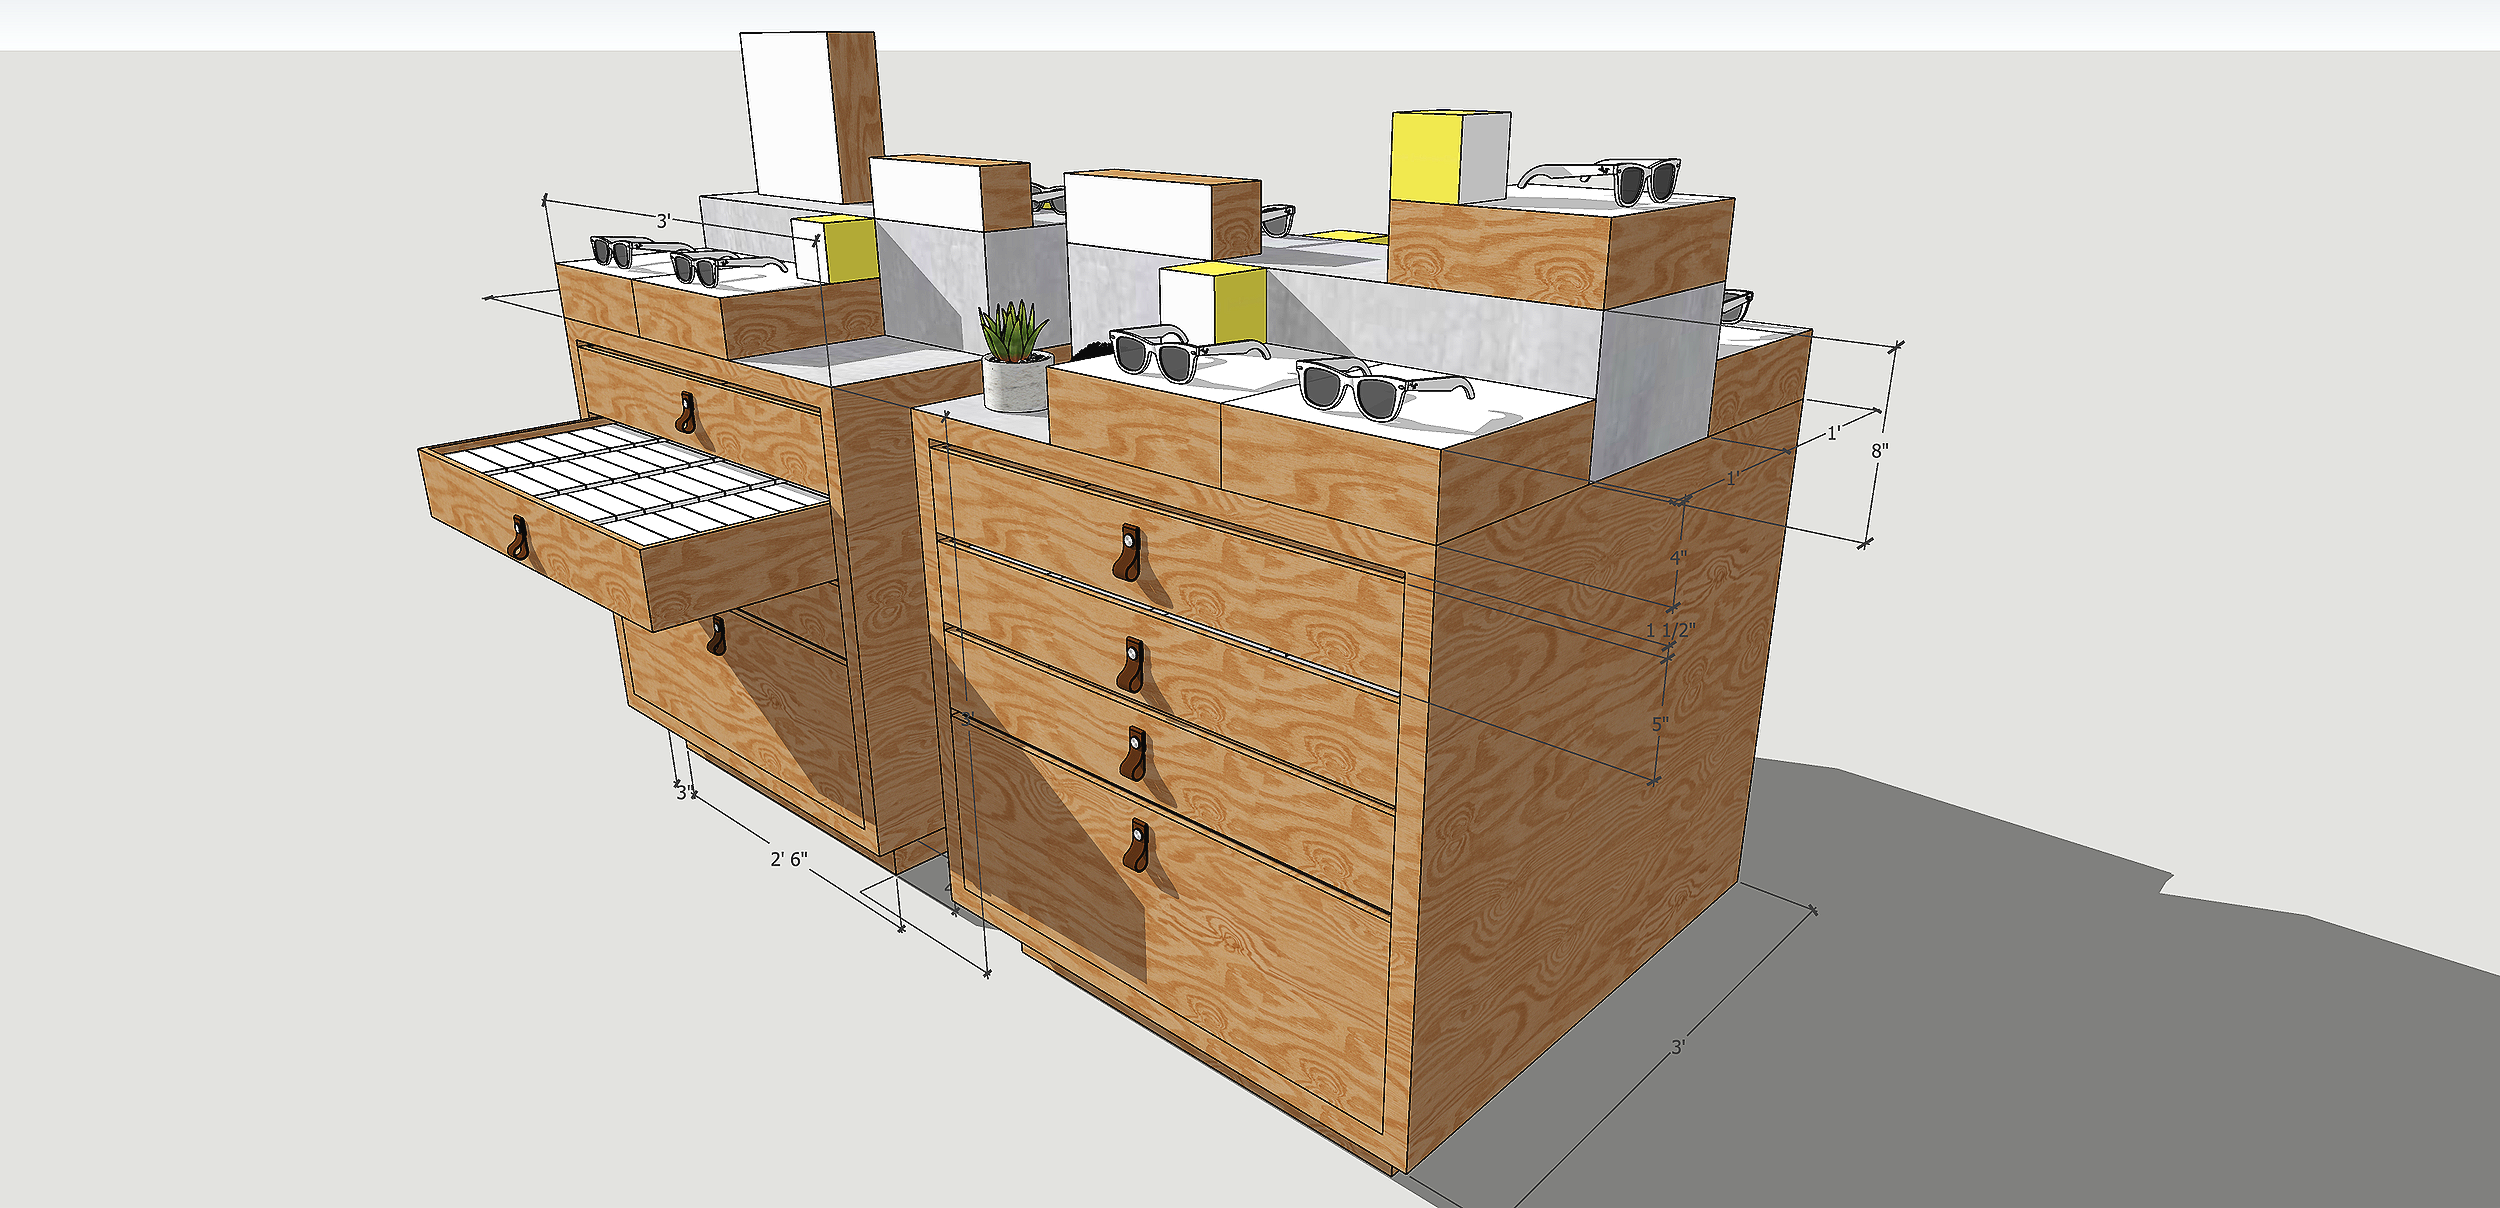Click the 2' 6" dimension label
Screen dimensions: 2500x1208
(789, 859)
